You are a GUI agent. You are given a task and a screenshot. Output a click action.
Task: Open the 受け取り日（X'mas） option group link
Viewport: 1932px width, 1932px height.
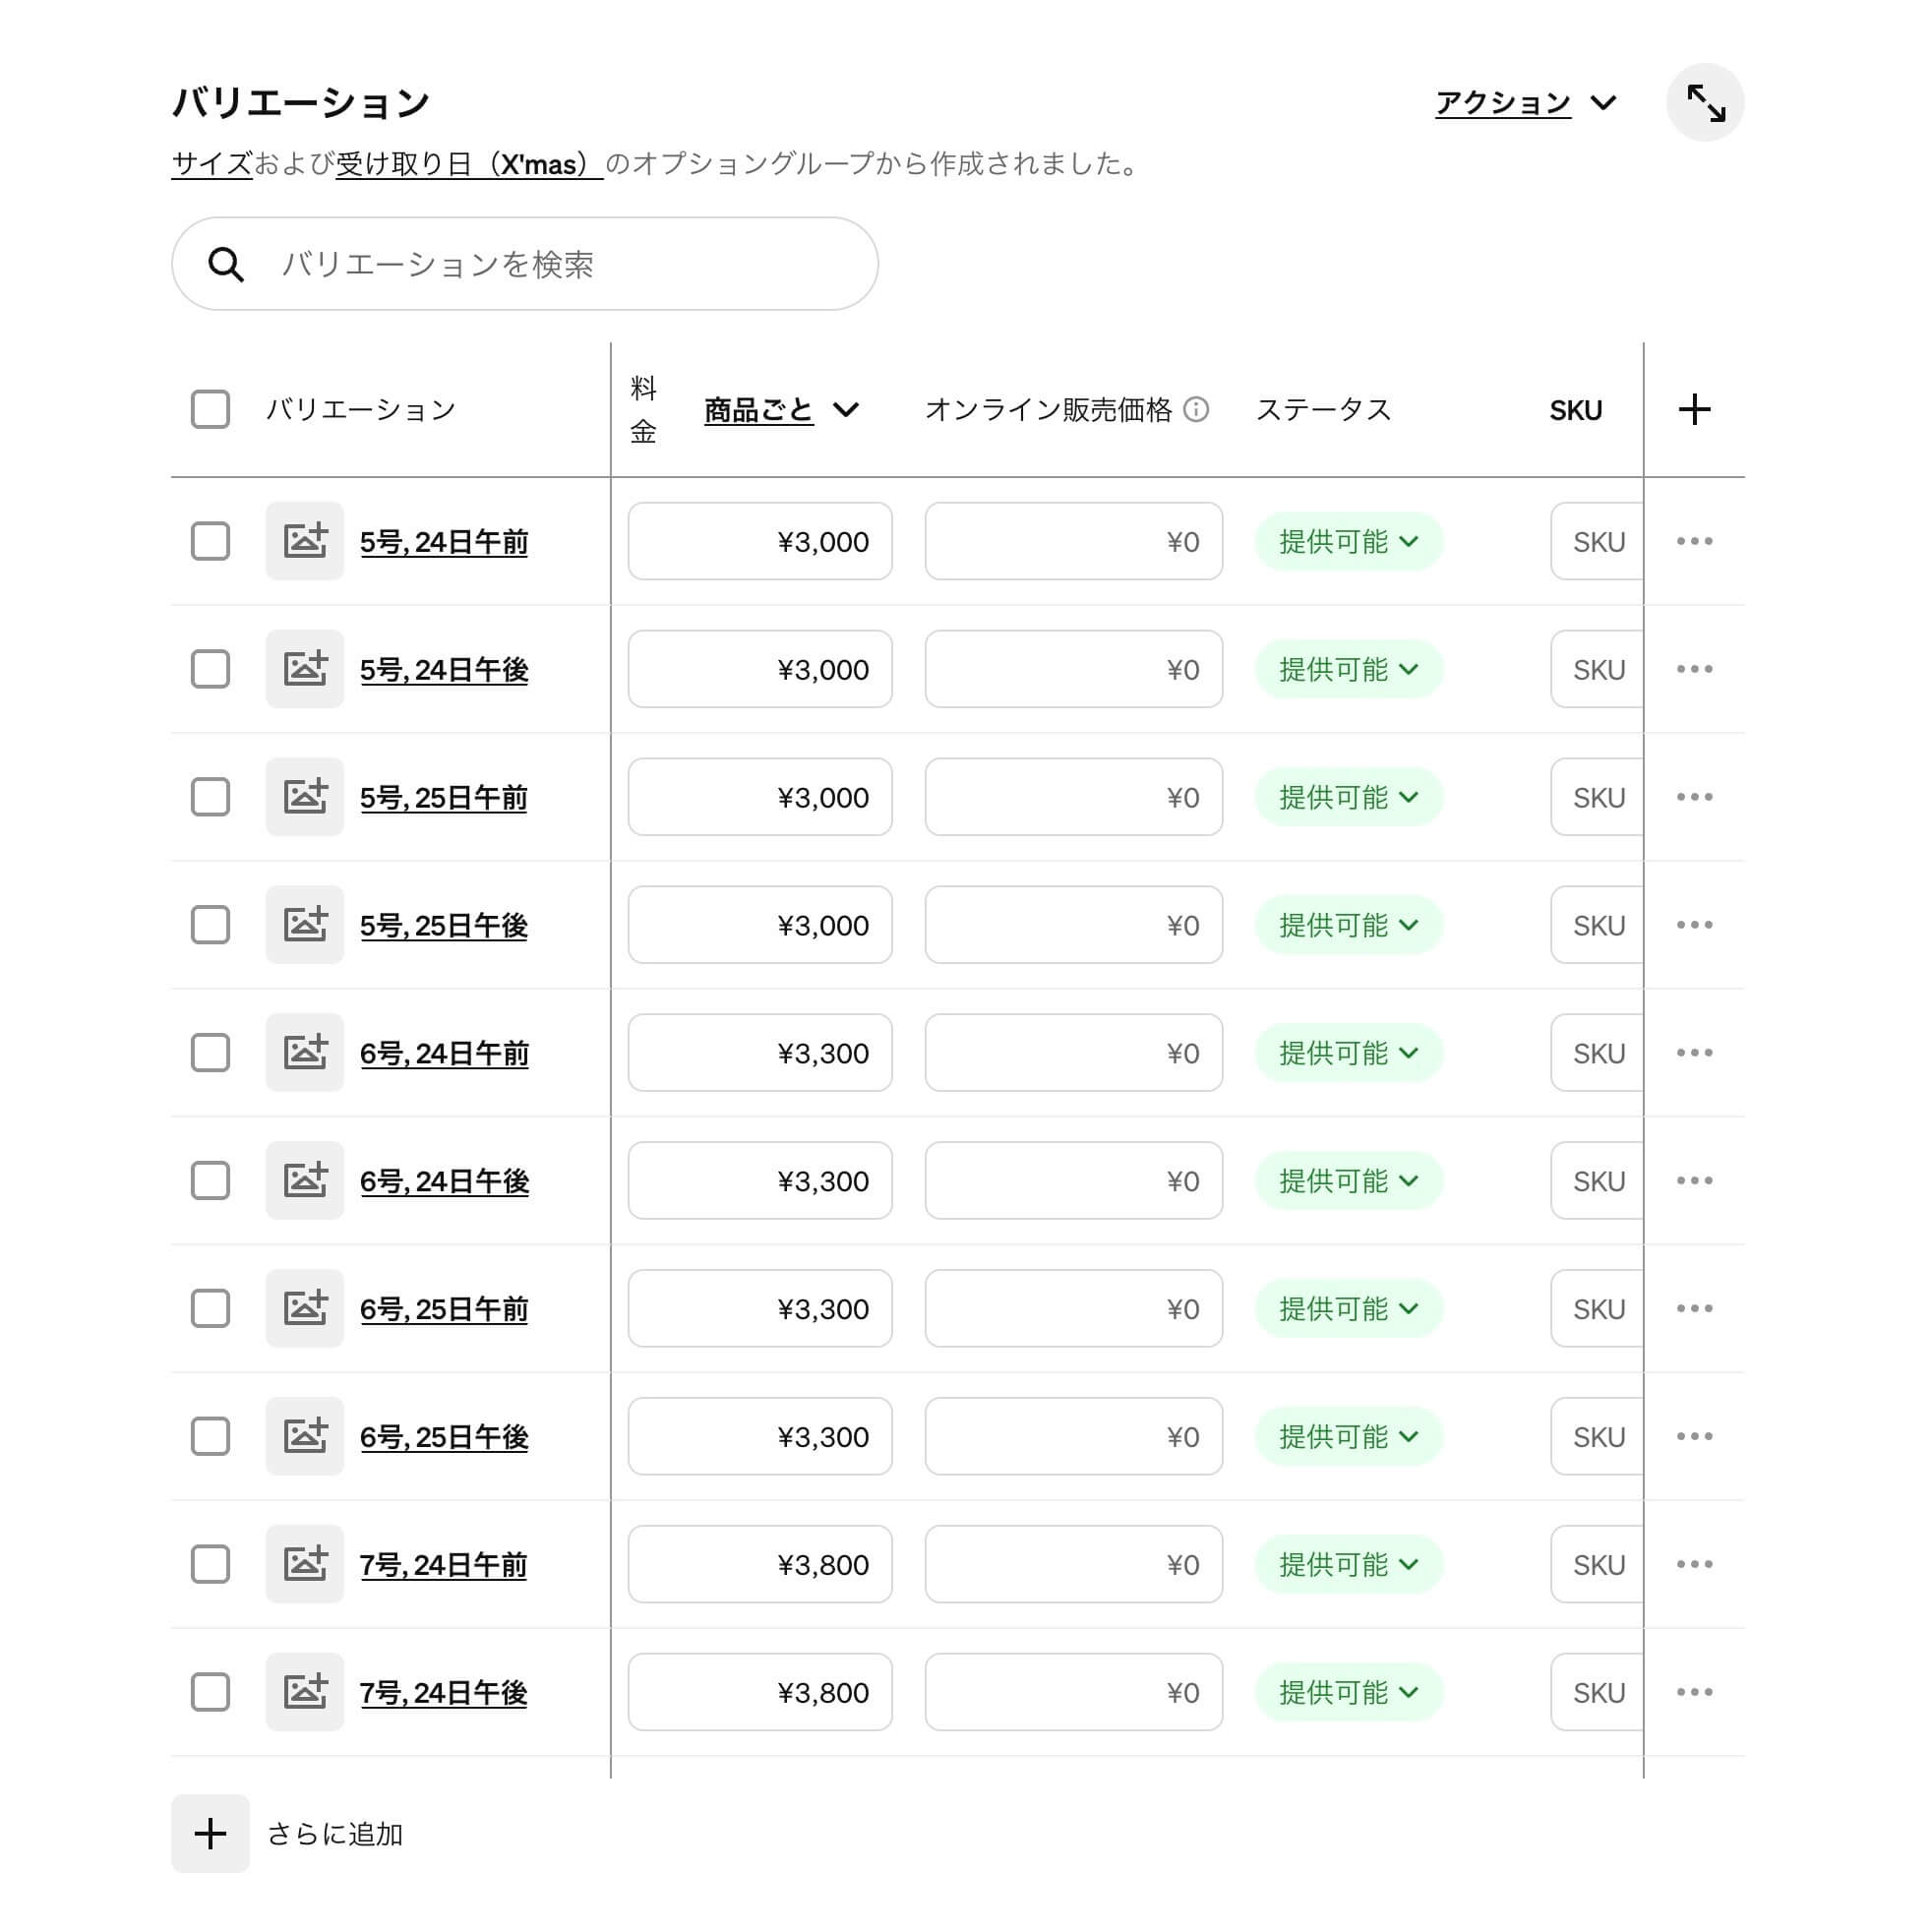click(x=469, y=164)
